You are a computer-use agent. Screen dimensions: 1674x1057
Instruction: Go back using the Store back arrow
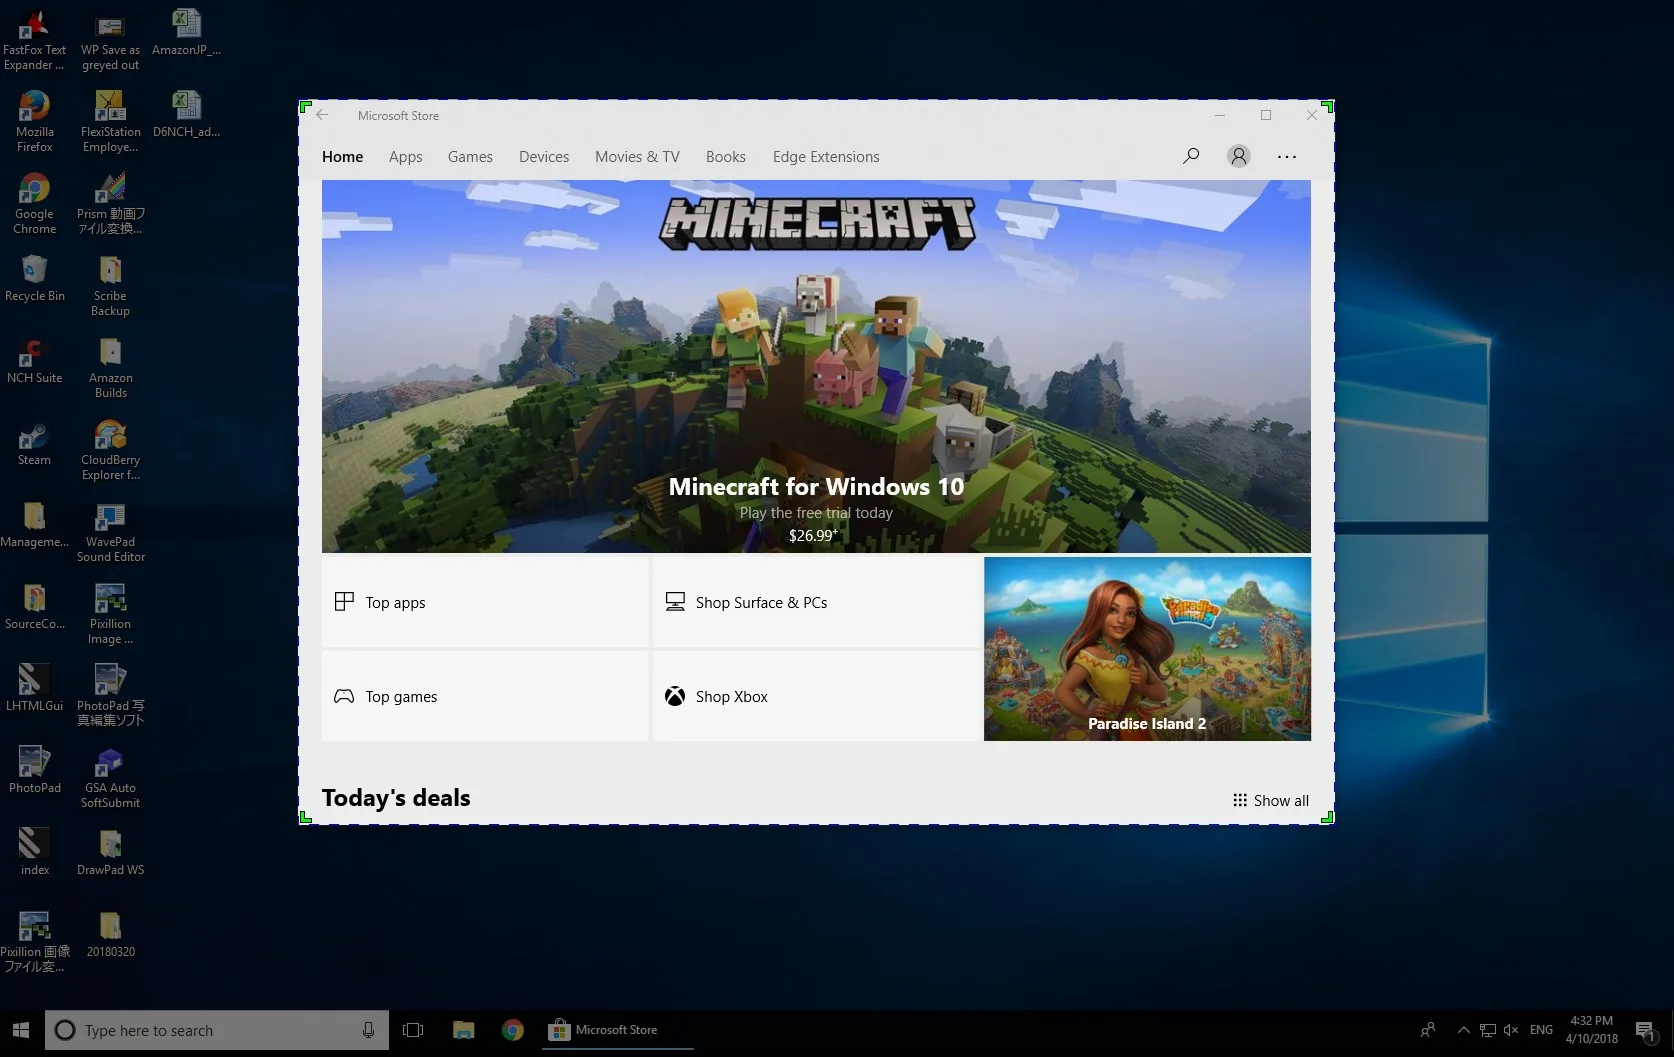(x=322, y=115)
